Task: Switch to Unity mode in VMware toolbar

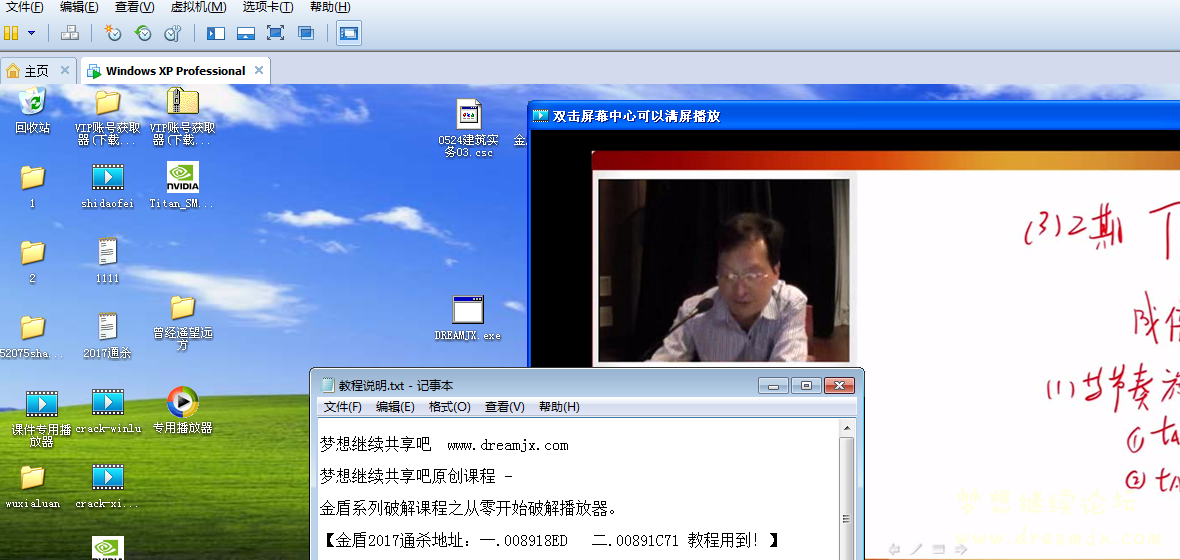Action: [306, 33]
